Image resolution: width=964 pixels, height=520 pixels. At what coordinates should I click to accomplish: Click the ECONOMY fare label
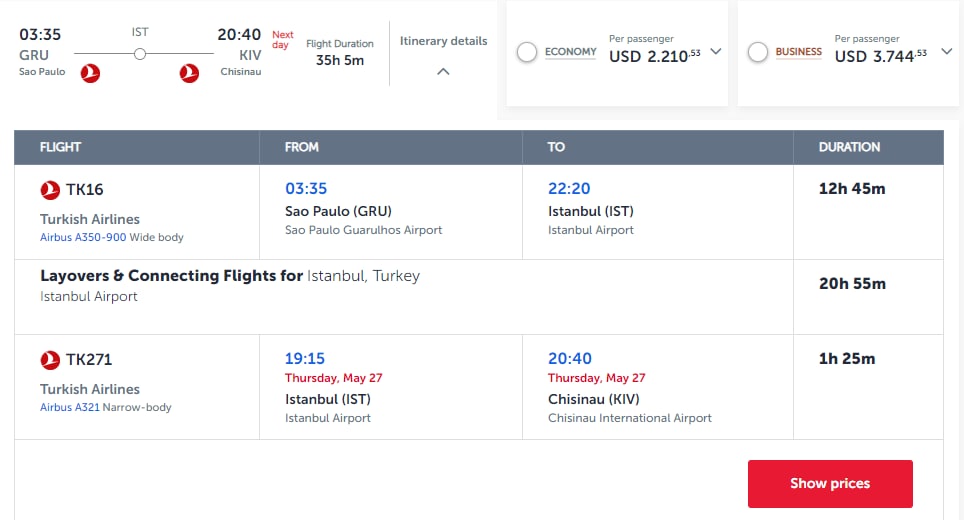571,52
